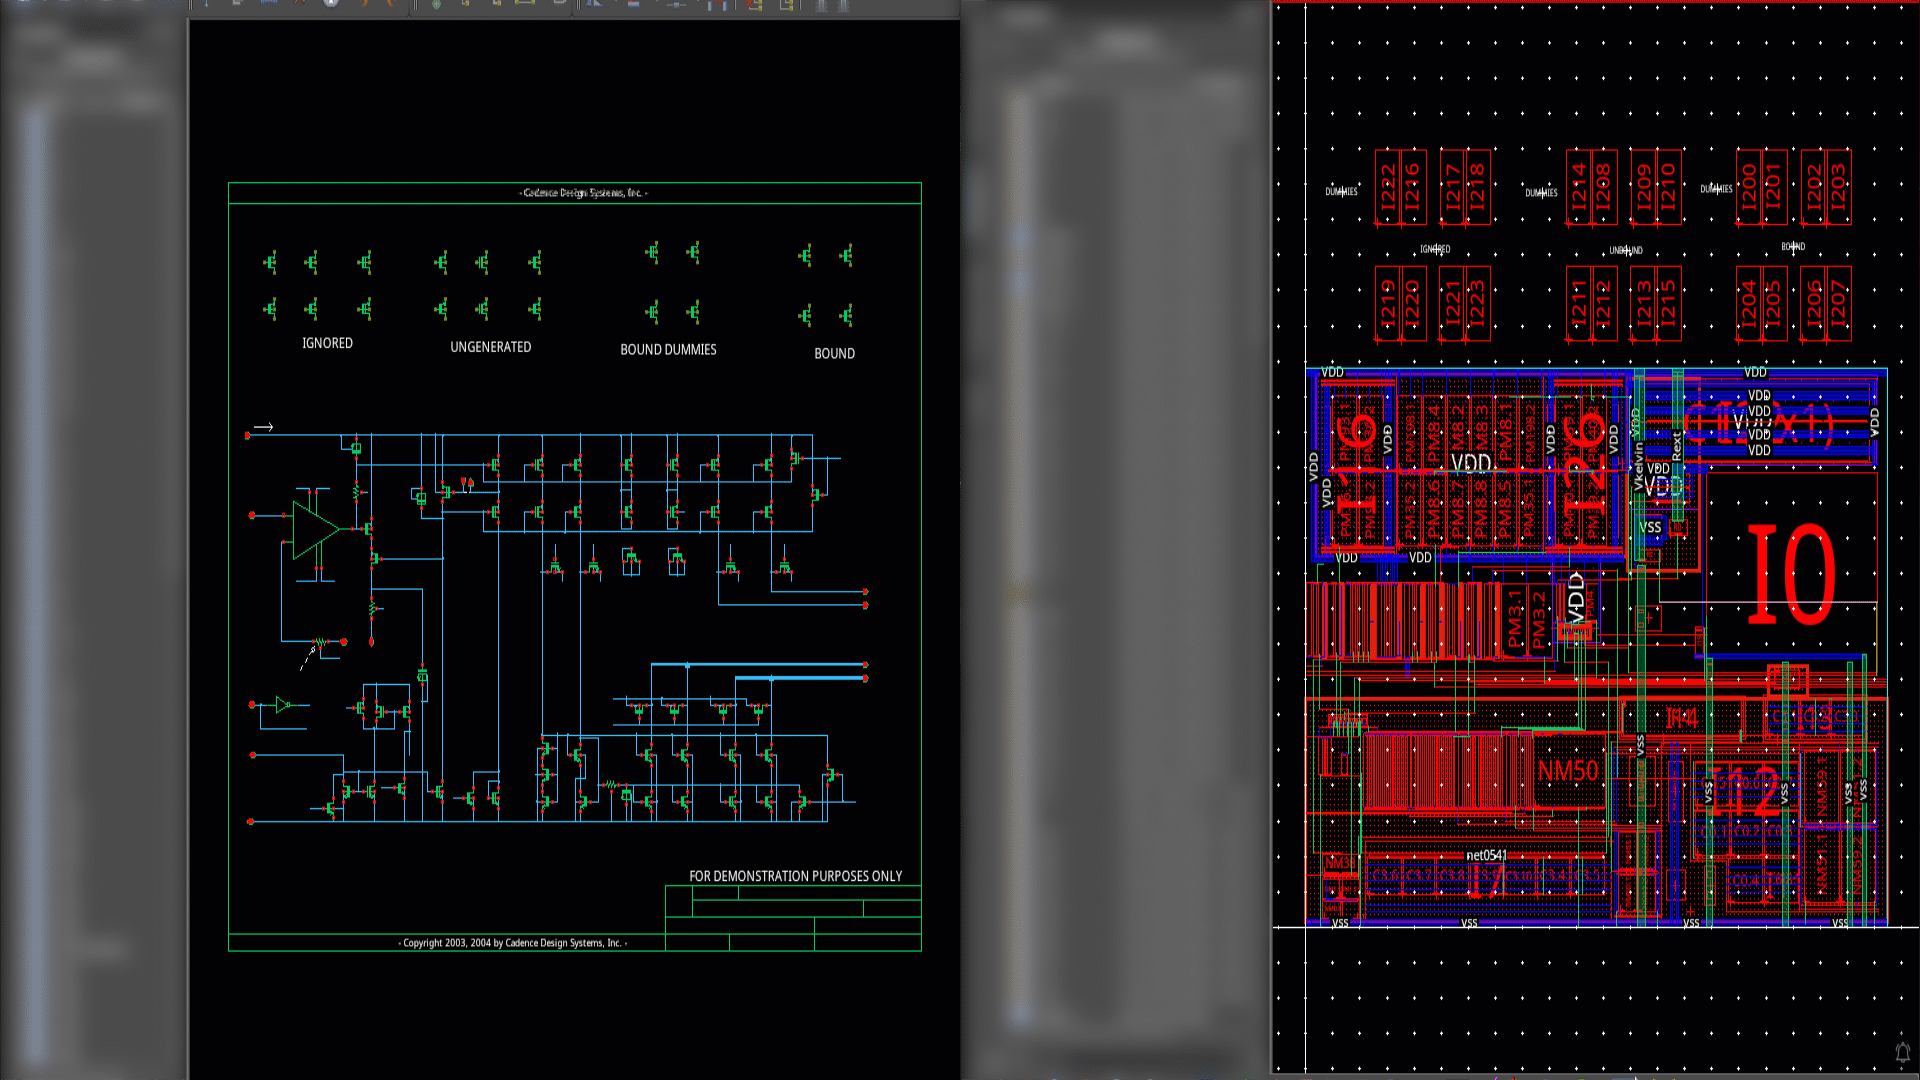Screen dimensions: 1920x1080
Task: Select layout instance I210
Action: (1668, 187)
